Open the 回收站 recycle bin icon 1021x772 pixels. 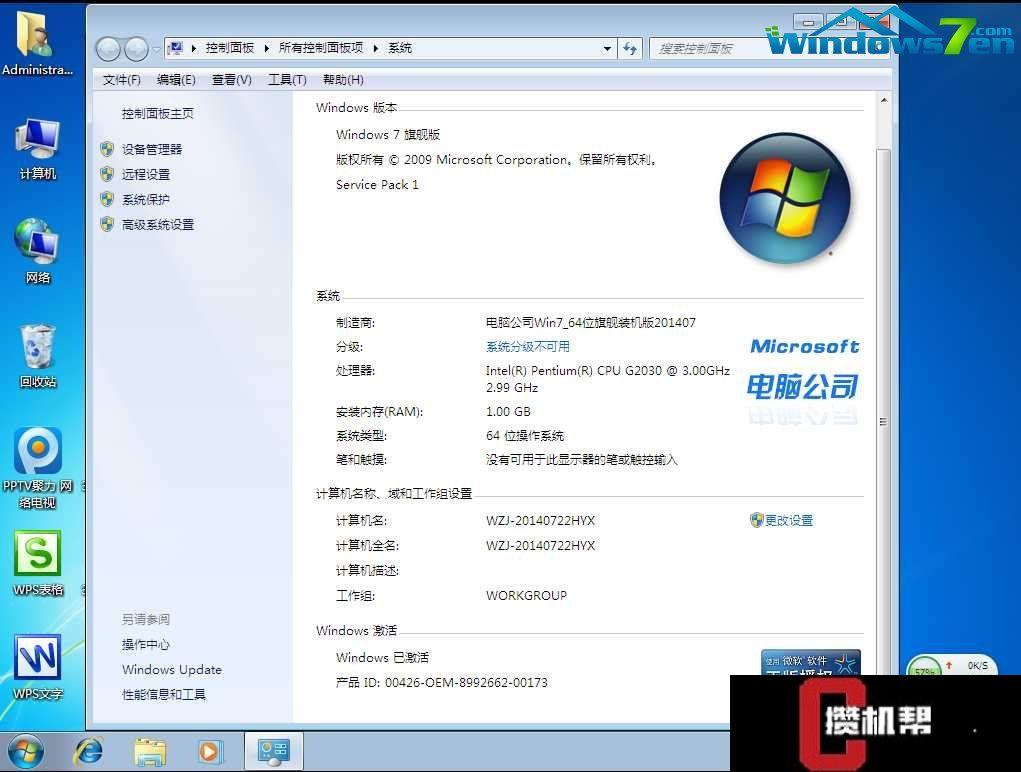37,355
